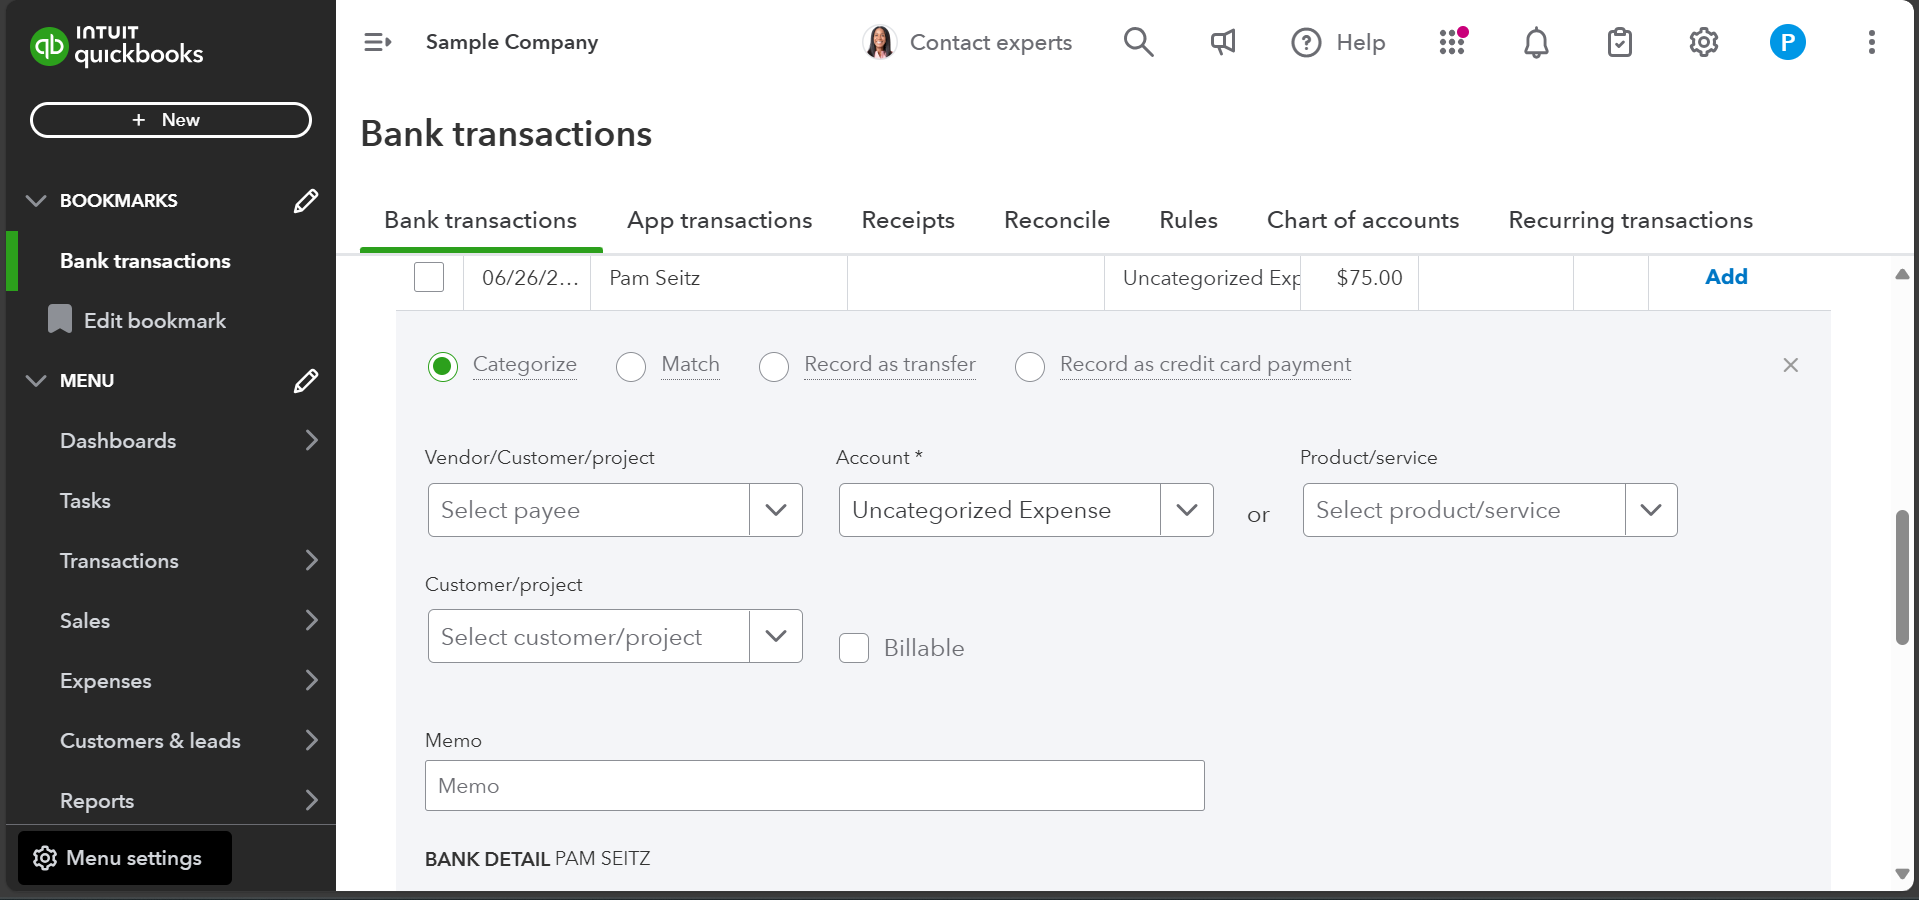Collapse the sidebar with hamburger icon
Viewport: 1919px width, 900px height.
point(377,42)
